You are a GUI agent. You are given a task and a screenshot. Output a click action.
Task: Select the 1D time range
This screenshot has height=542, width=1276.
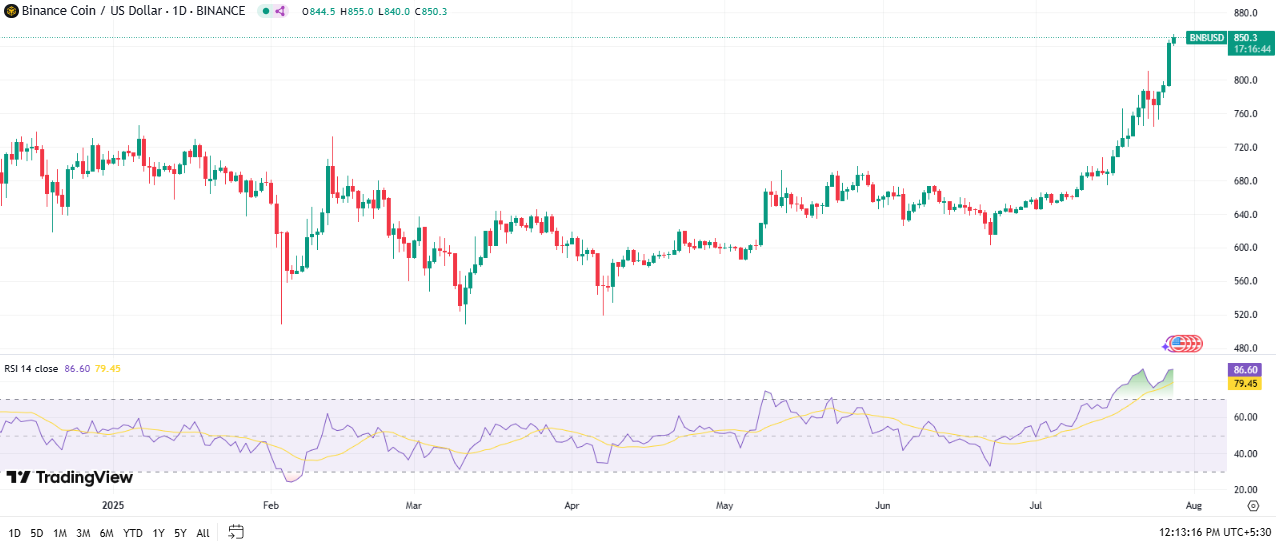pyautogui.click(x=15, y=533)
